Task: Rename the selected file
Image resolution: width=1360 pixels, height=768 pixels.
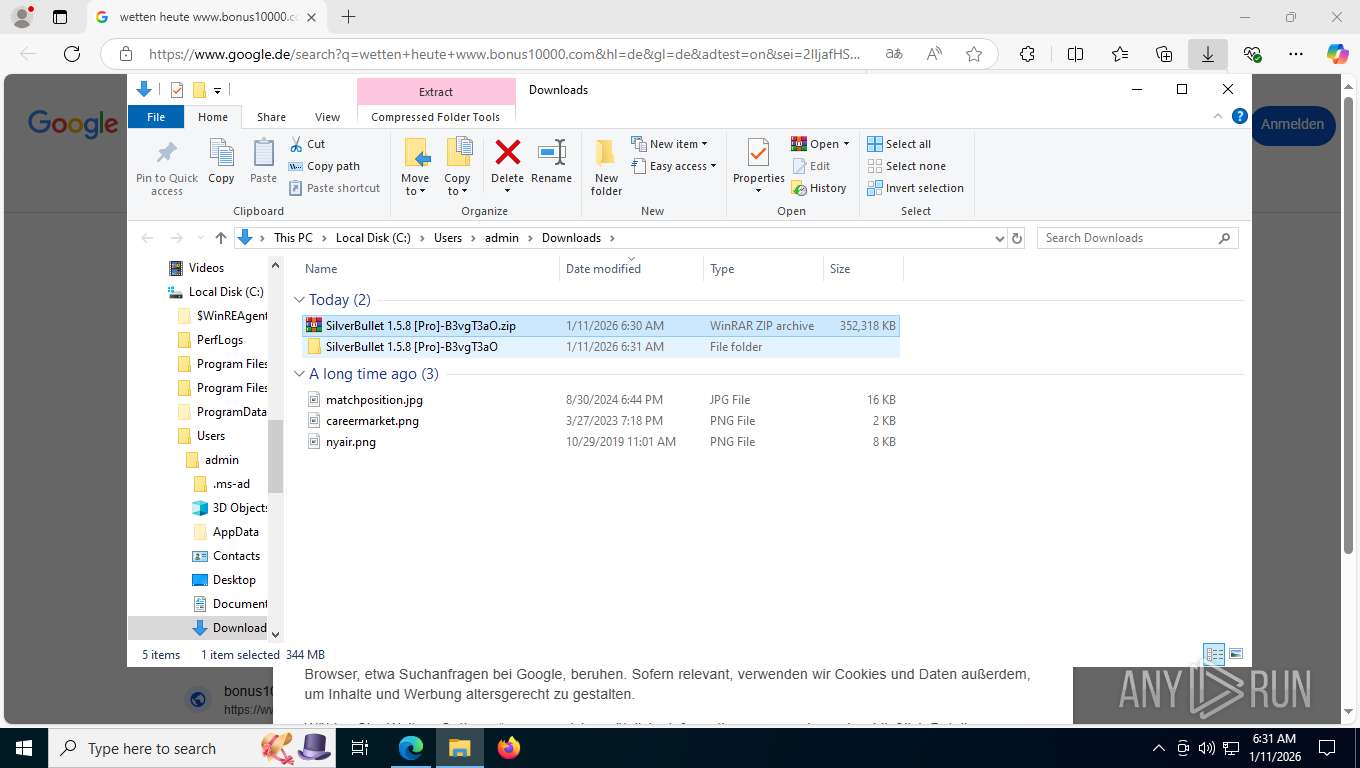Action: click(x=551, y=162)
